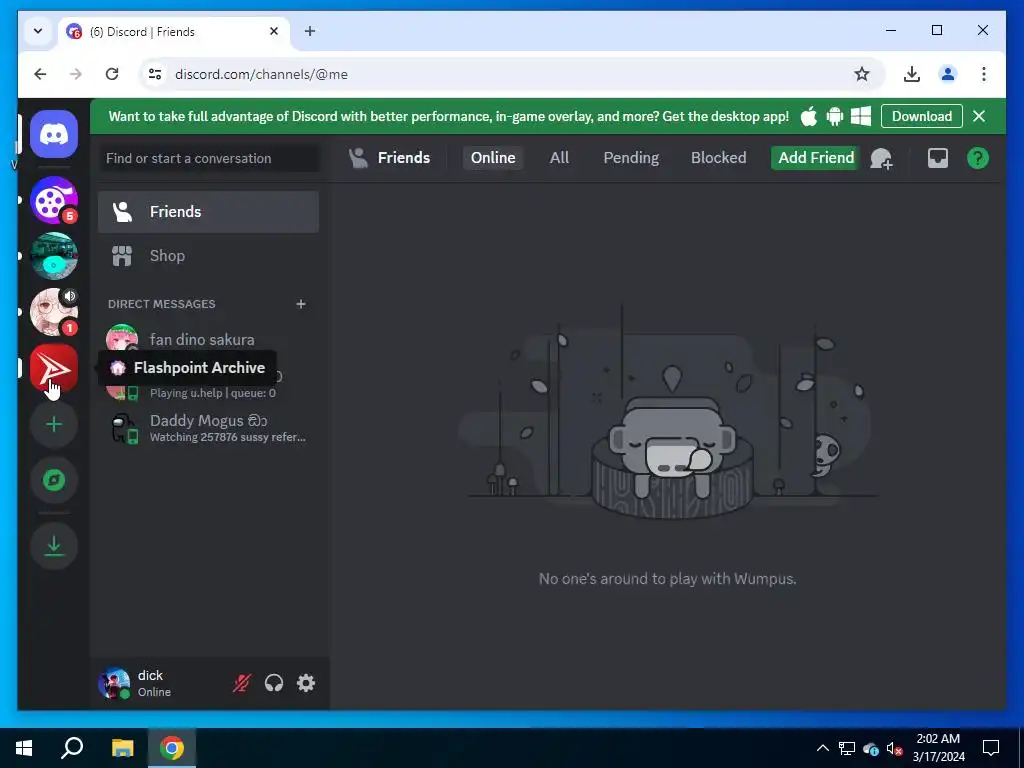Open the Inbox icon
Viewport: 1024px width, 768px height.
click(x=938, y=158)
